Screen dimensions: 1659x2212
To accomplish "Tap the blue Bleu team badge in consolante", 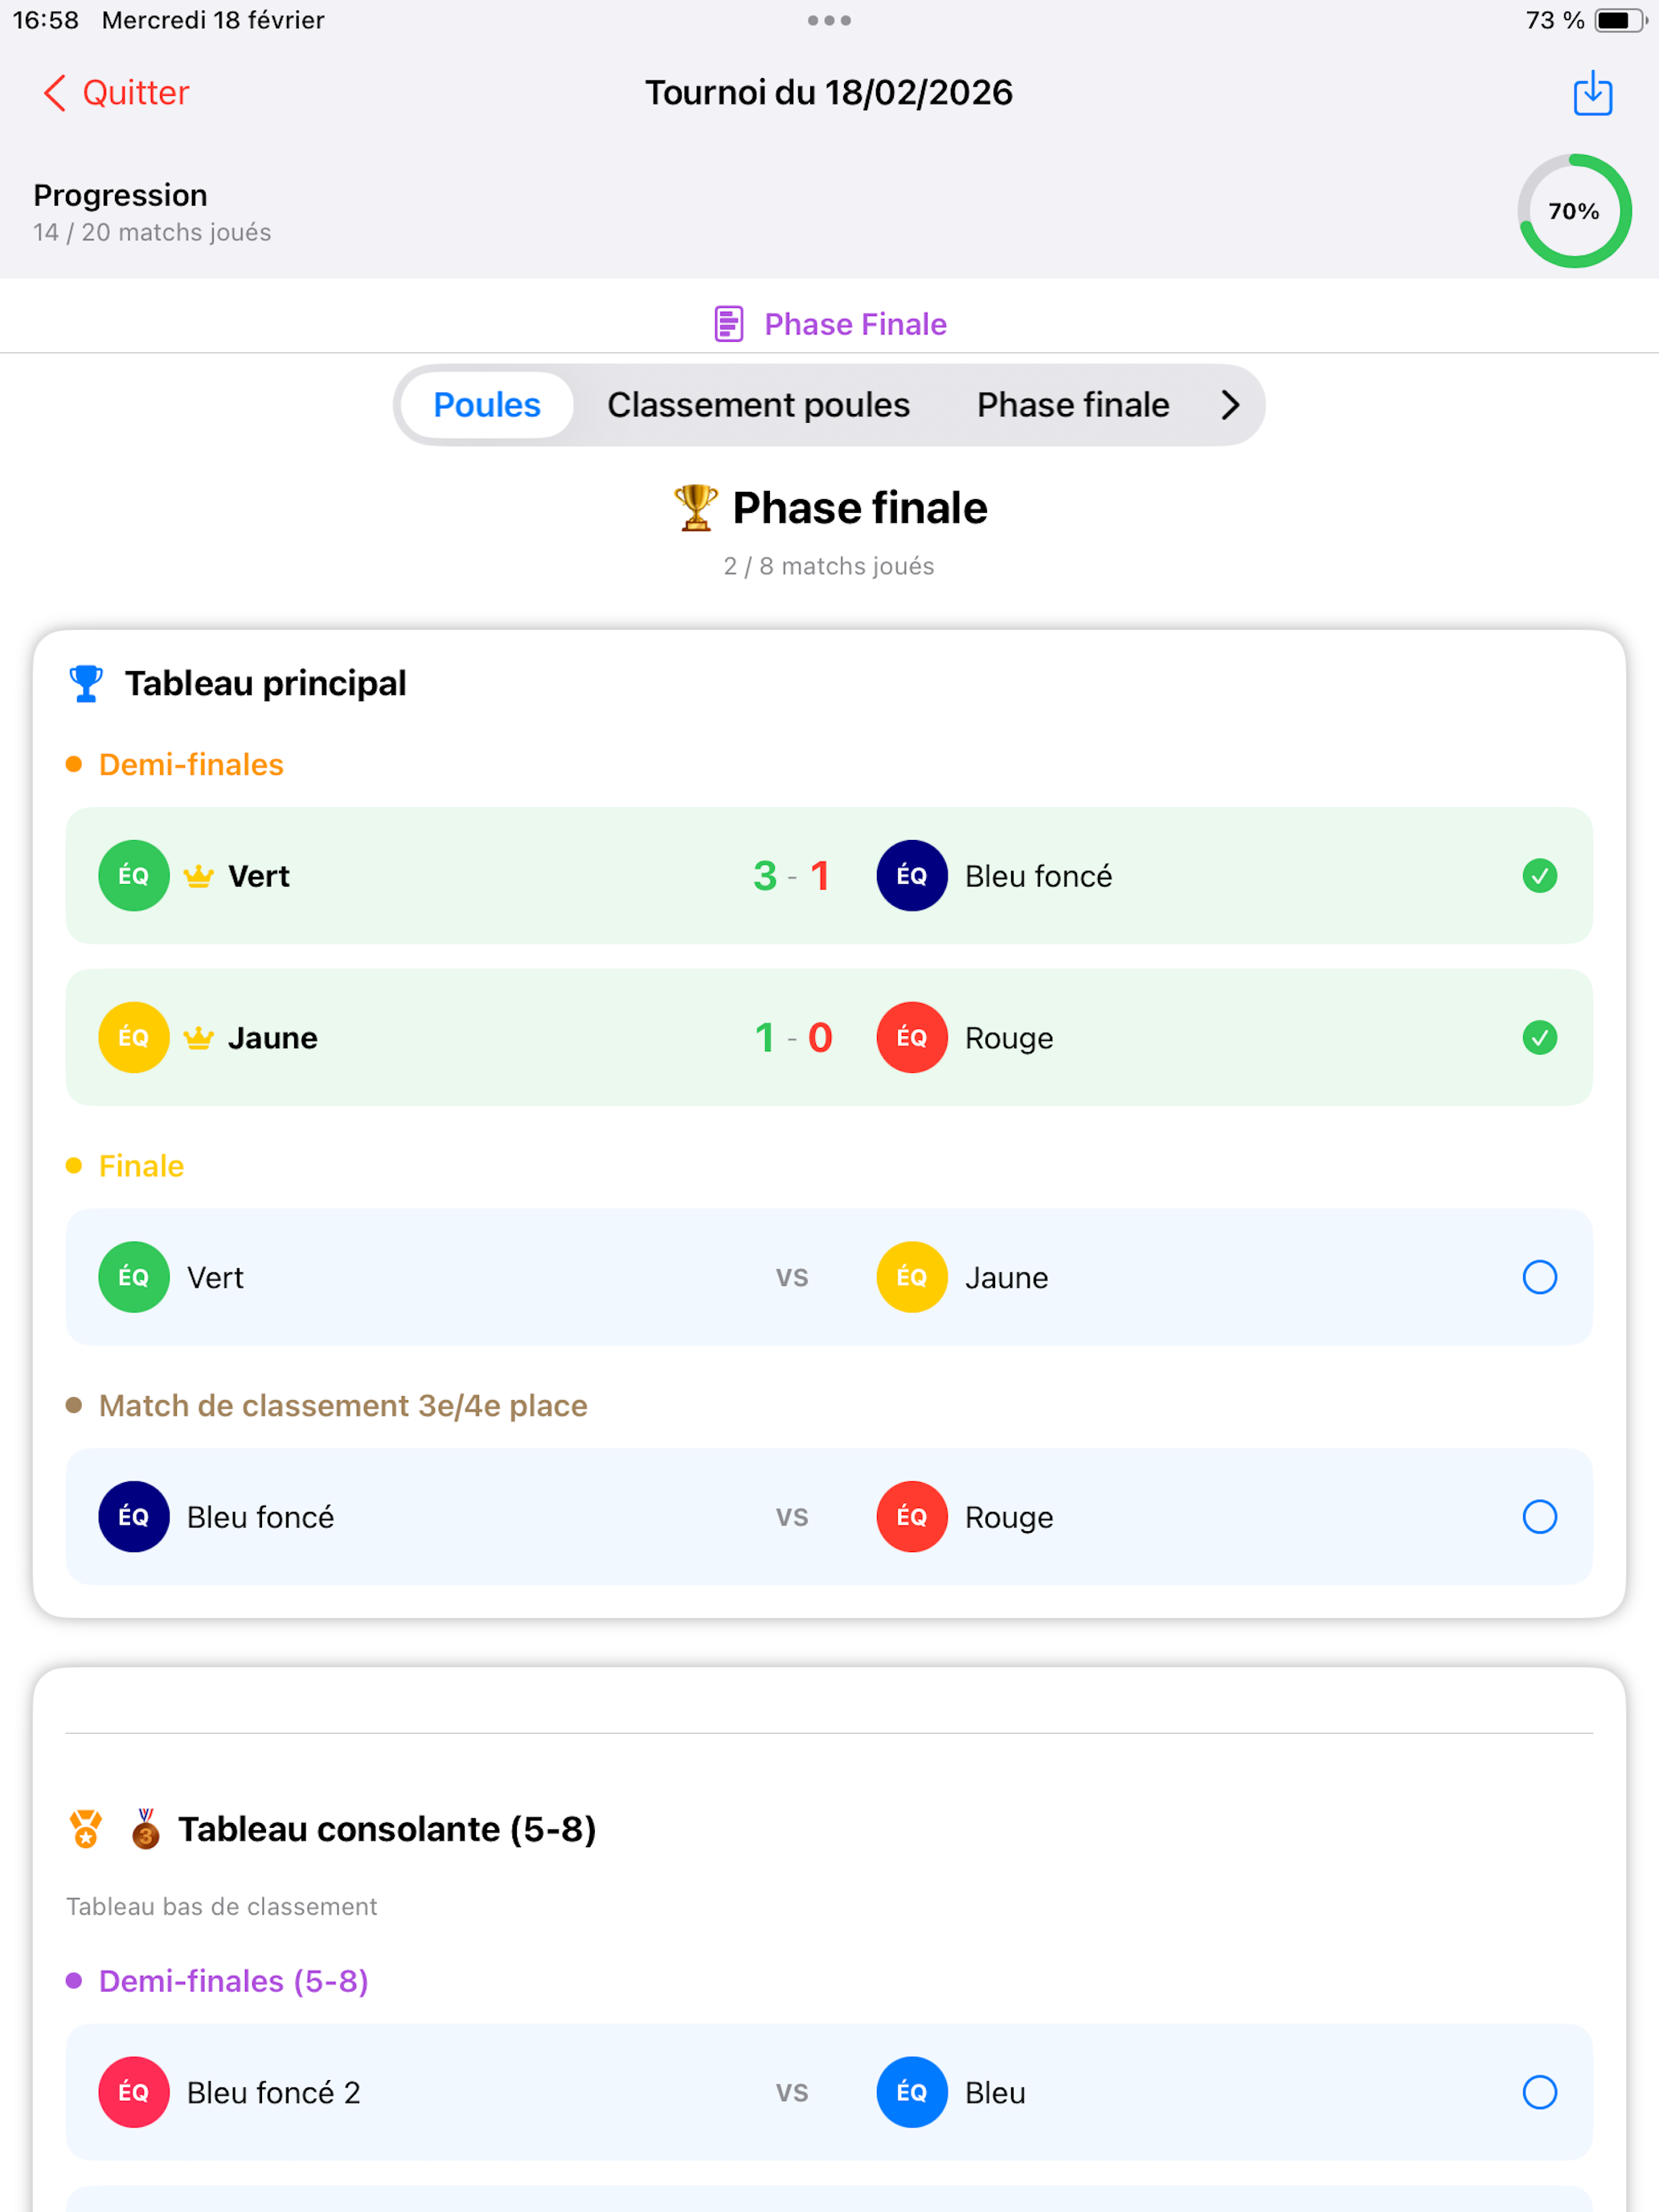I will pyautogui.click(x=912, y=2092).
